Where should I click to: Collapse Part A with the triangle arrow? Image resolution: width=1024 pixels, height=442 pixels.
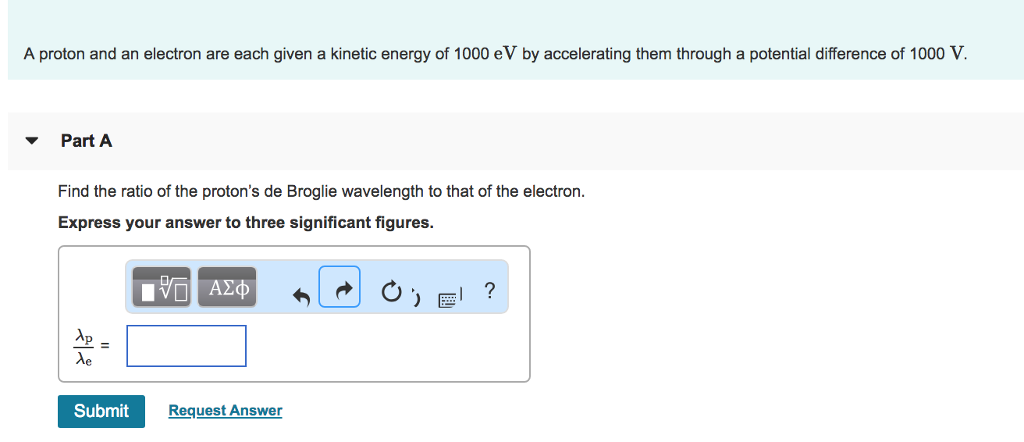32,142
